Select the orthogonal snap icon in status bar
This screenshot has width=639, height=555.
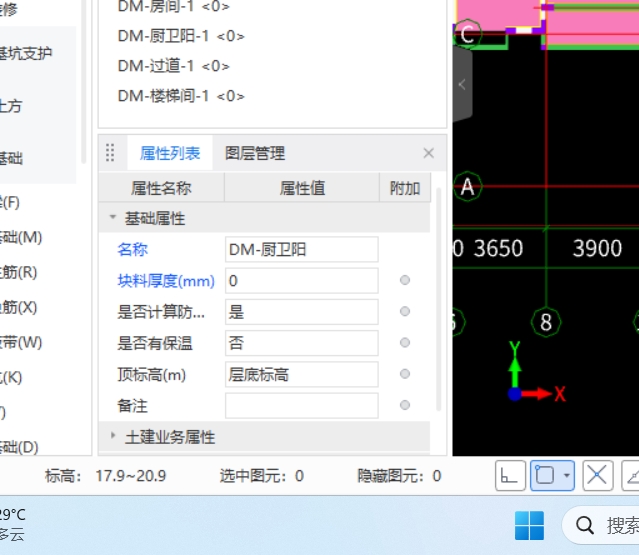(x=510, y=476)
